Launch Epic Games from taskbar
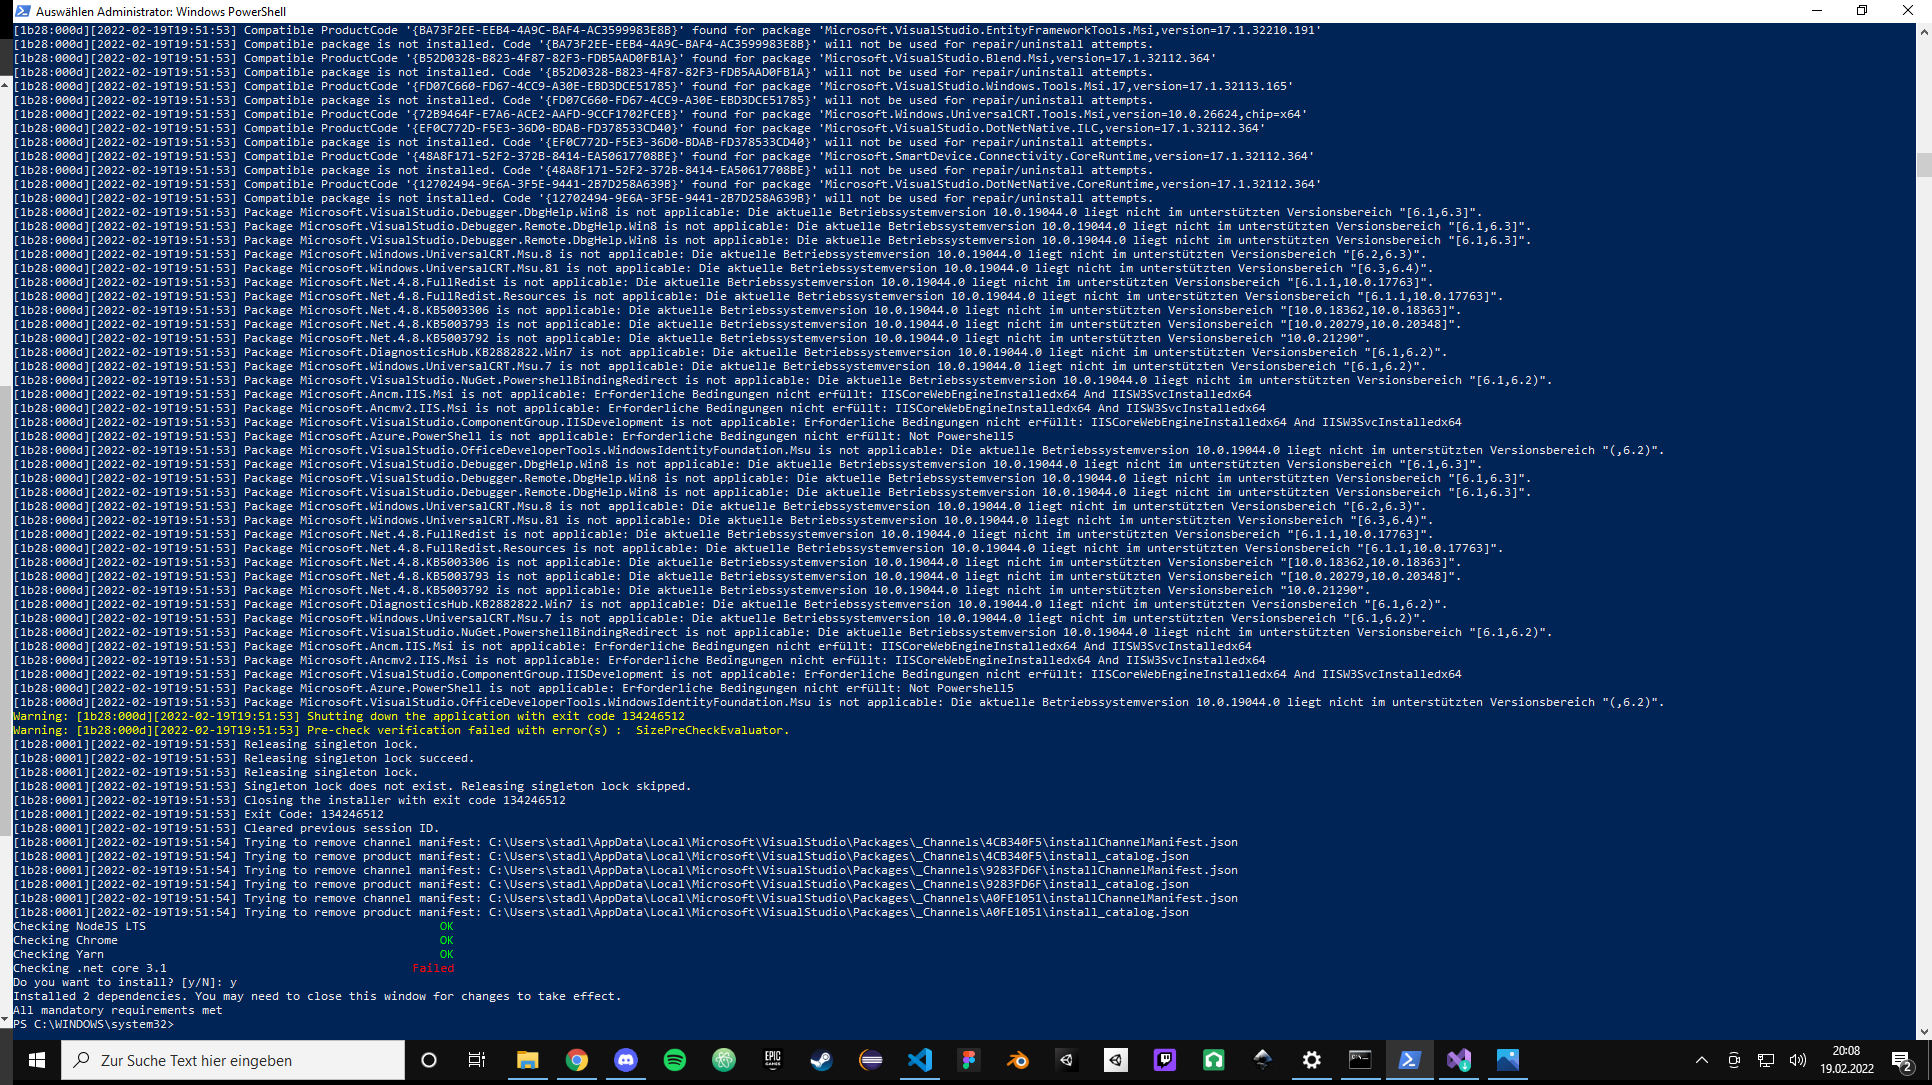 click(772, 1060)
